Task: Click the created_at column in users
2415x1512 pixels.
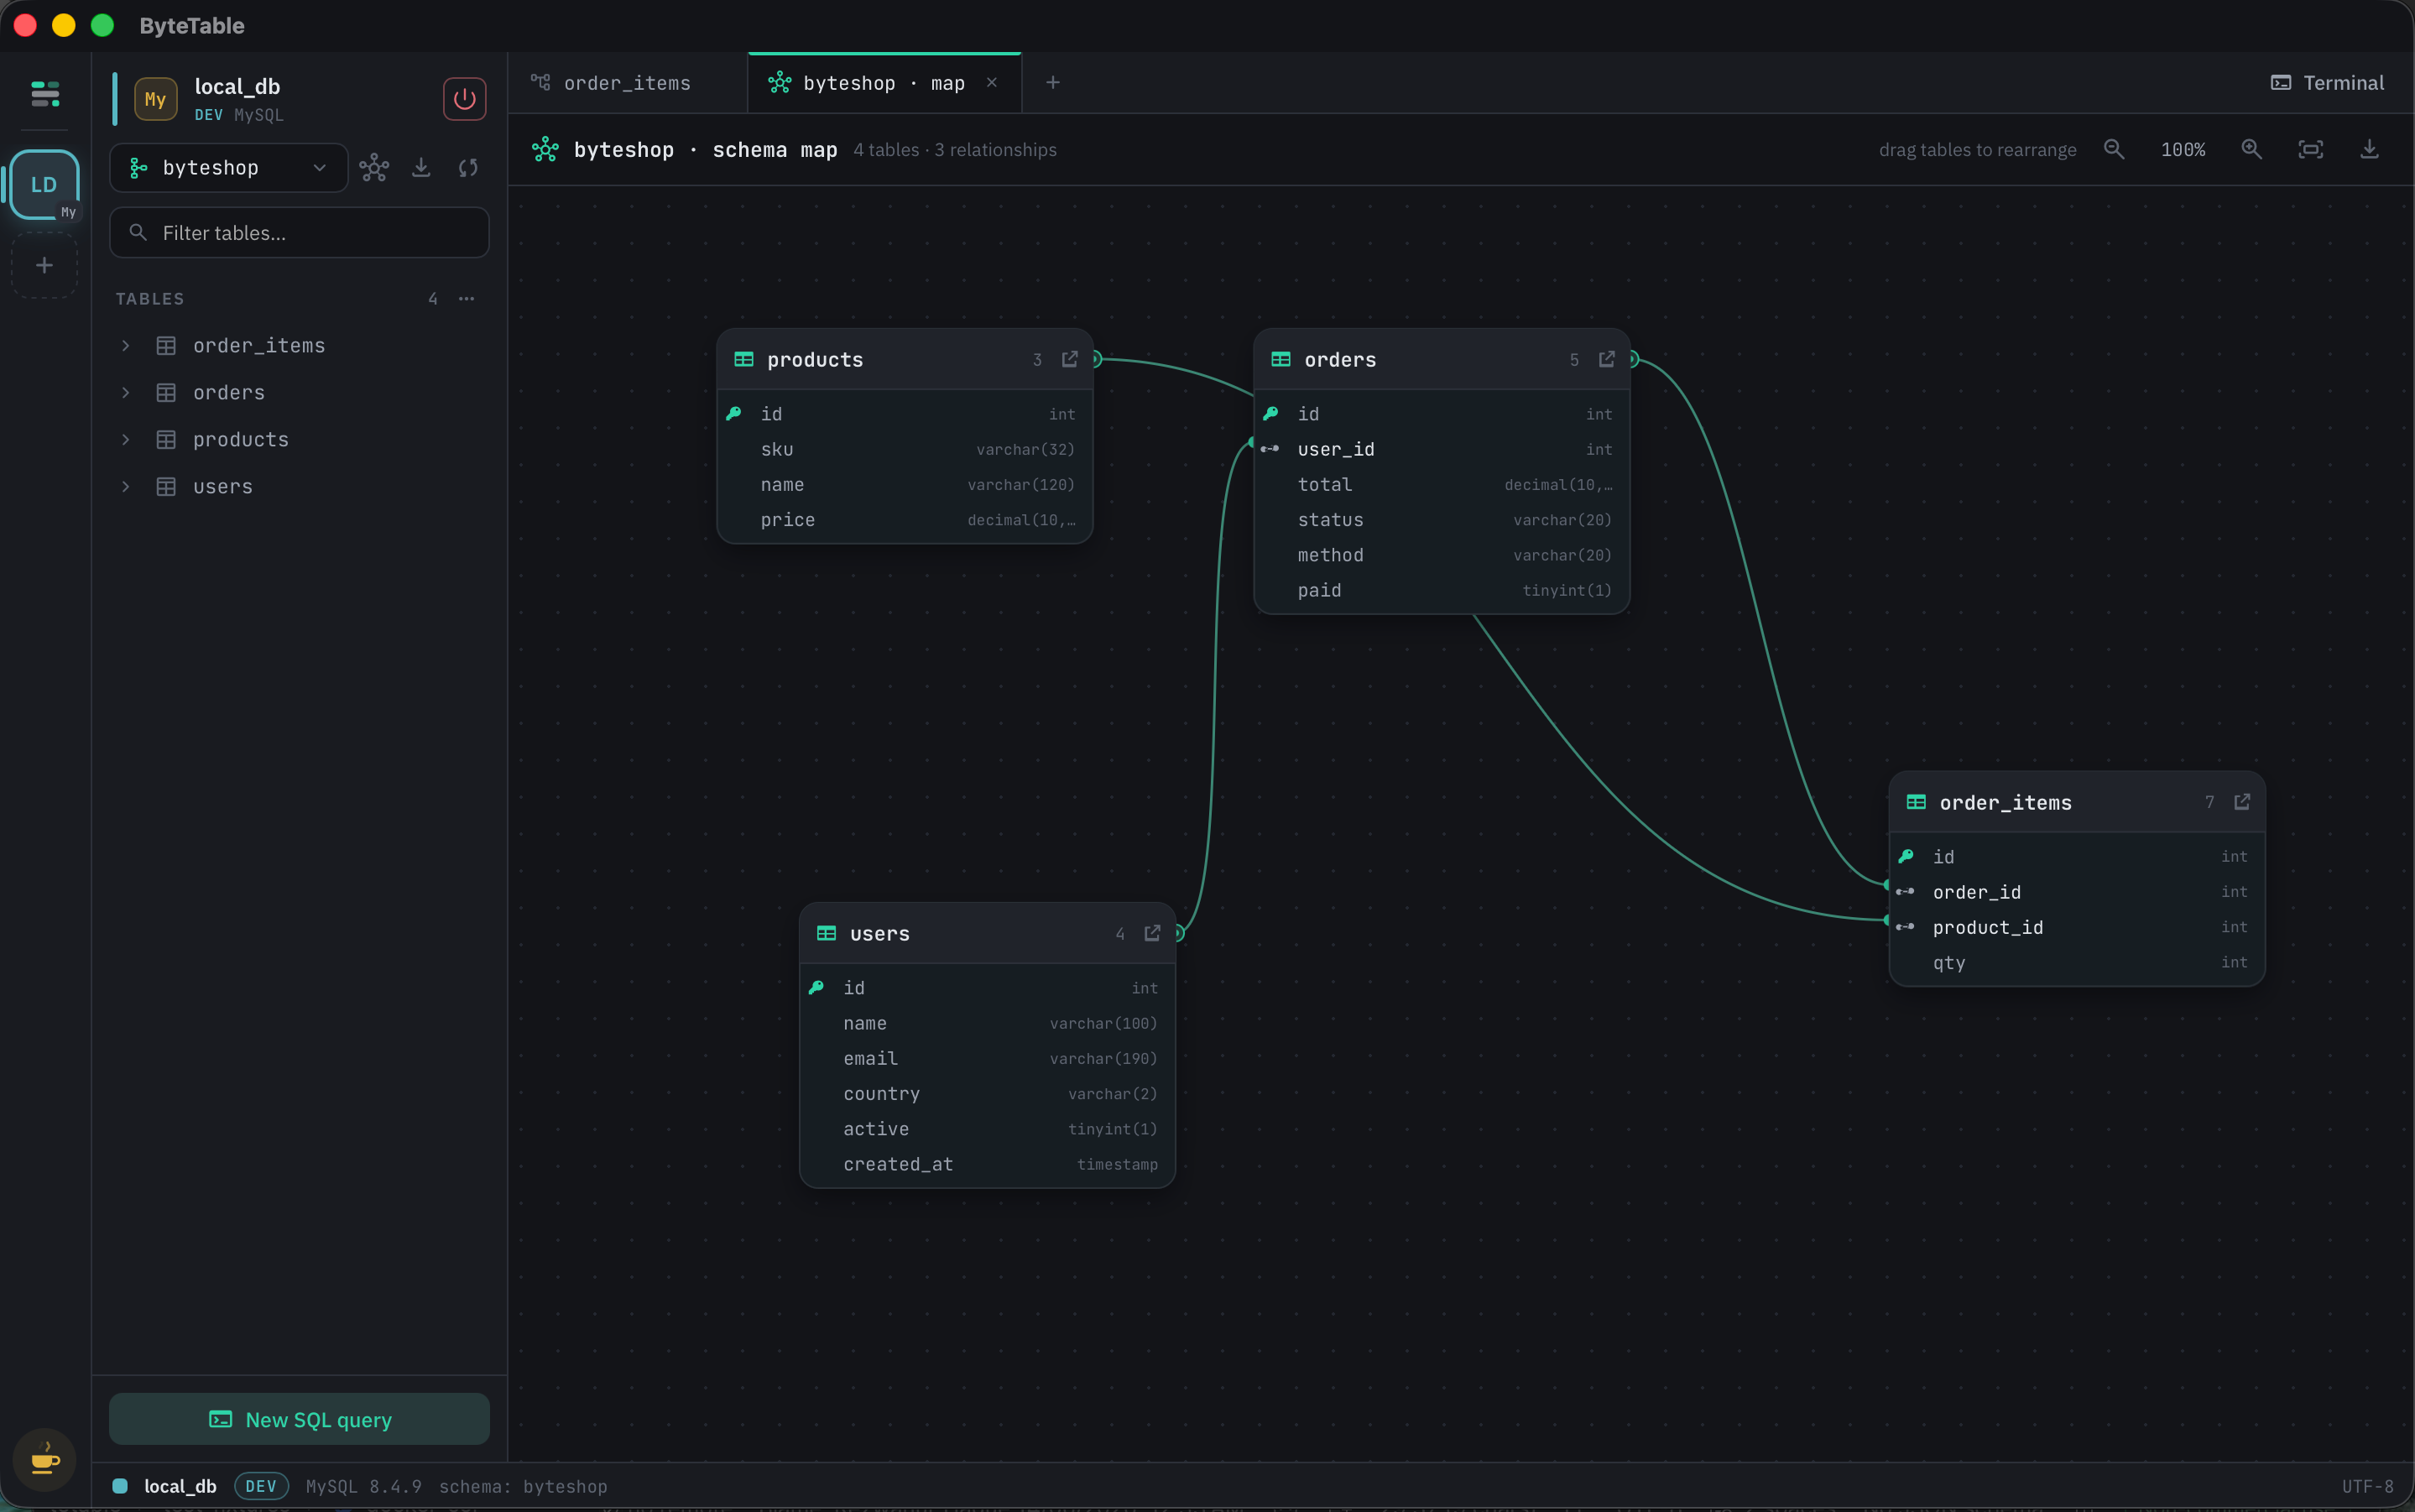Action: tap(987, 1164)
